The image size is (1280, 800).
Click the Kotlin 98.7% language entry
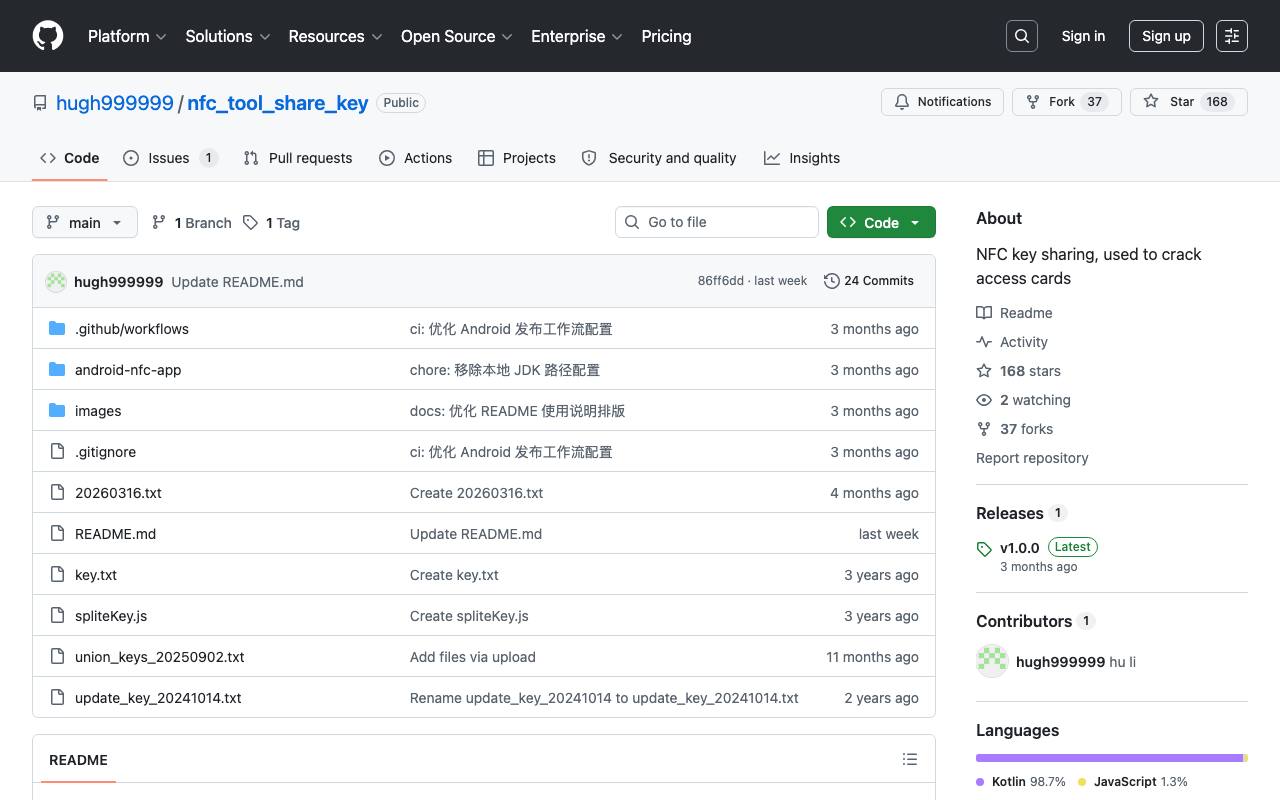1021,782
